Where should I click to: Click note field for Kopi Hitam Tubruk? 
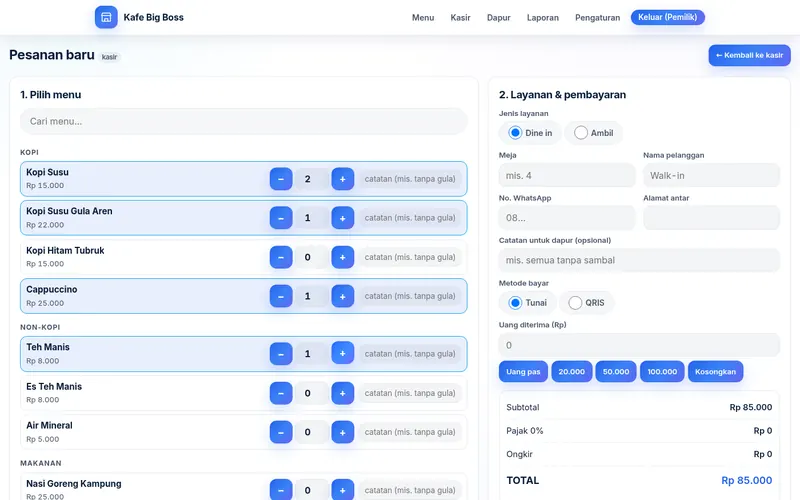pos(410,257)
